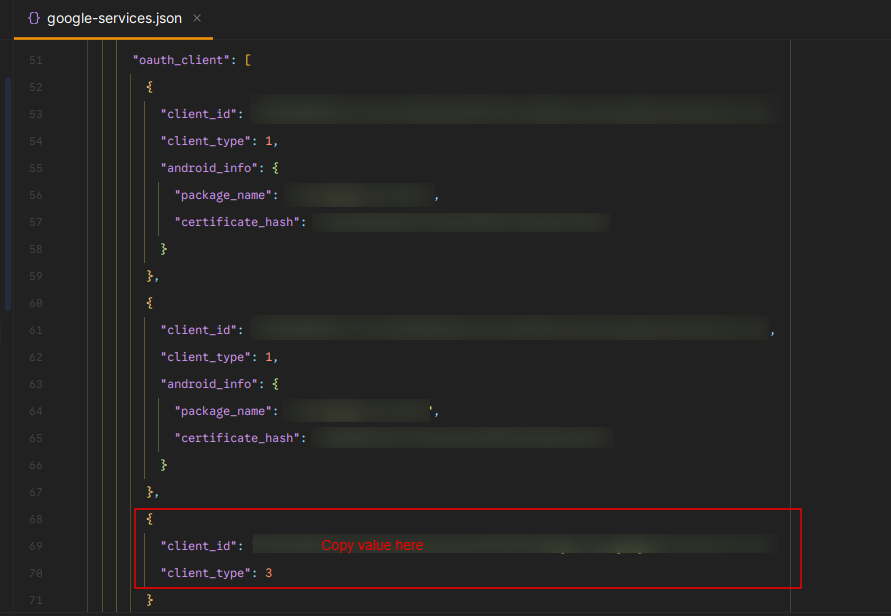Image resolution: width=891 pixels, height=616 pixels.
Task: Click the opening square bracket after "oauth_client"
Action: 247,60
